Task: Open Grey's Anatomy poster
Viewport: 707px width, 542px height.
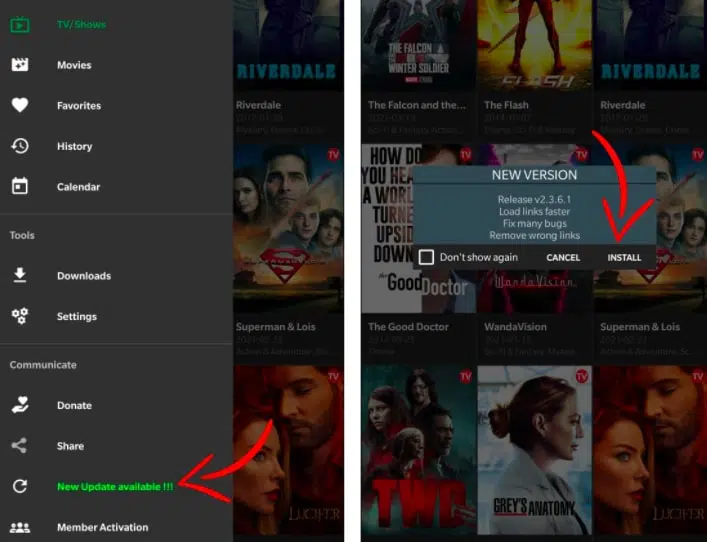Action: coord(535,450)
